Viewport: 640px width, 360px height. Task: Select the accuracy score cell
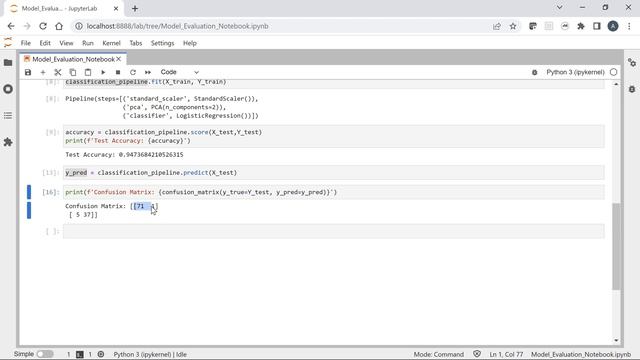333,136
